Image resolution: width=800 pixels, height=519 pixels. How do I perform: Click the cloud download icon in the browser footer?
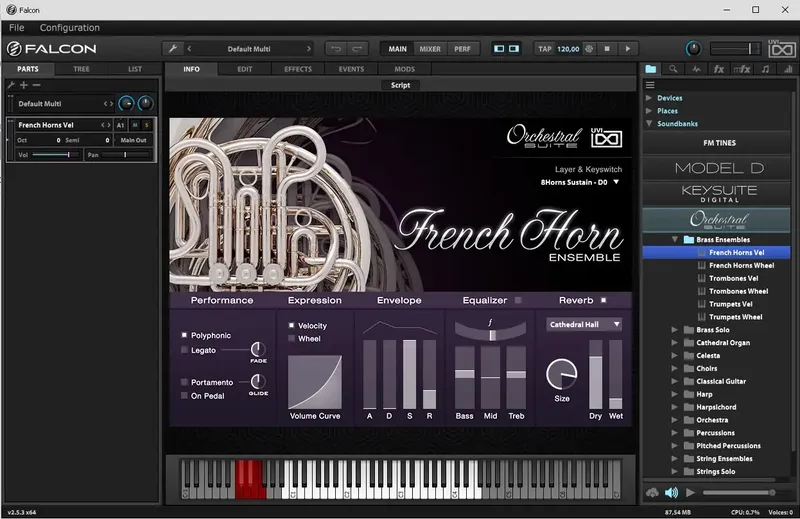click(x=652, y=492)
